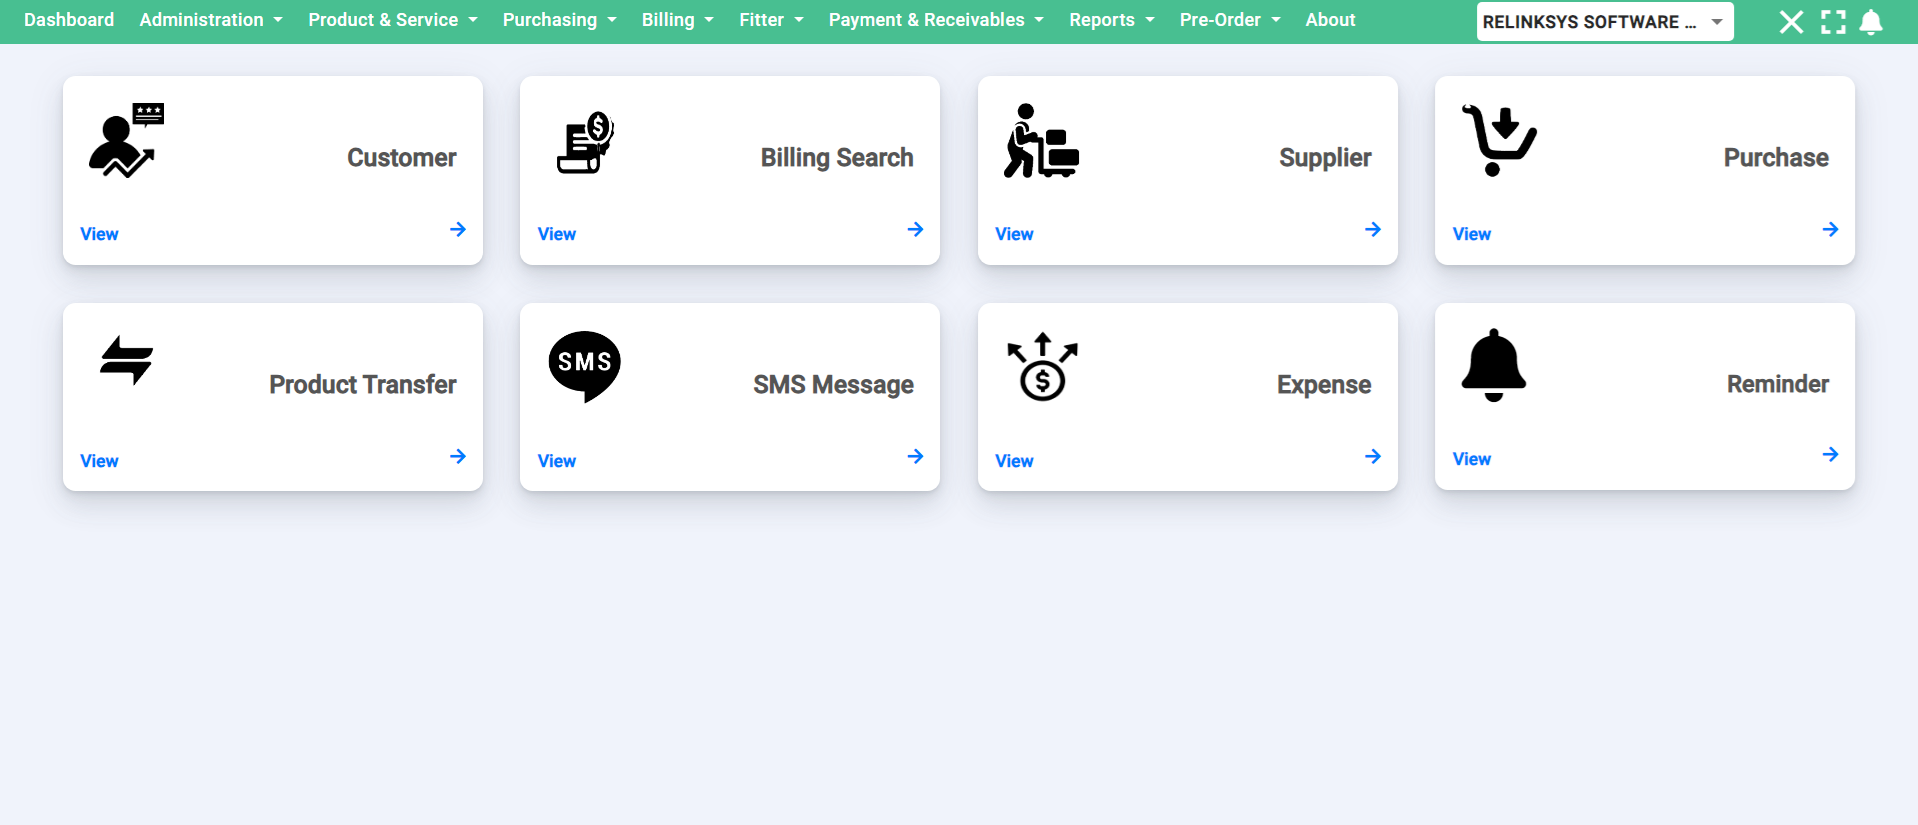Click View link on Billing Search card
1918x825 pixels.
pos(557,234)
